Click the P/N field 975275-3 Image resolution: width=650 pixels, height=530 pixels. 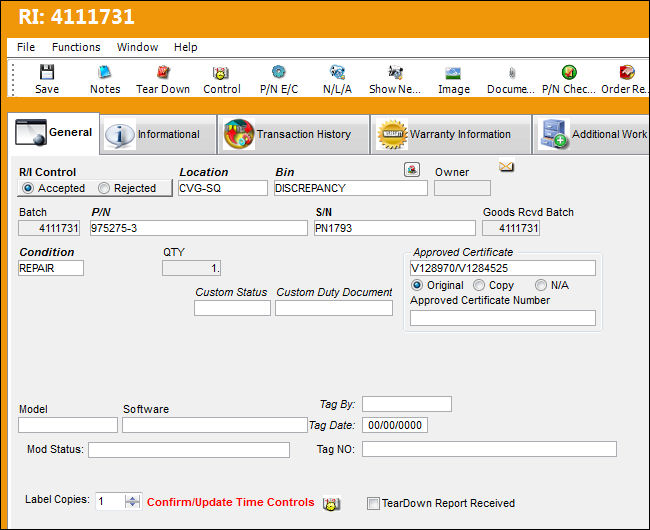tap(199, 228)
